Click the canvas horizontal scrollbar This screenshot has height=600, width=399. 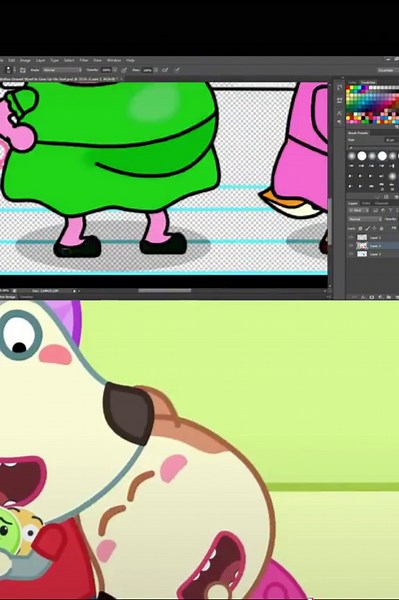pyautogui.click(x=164, y=291)
